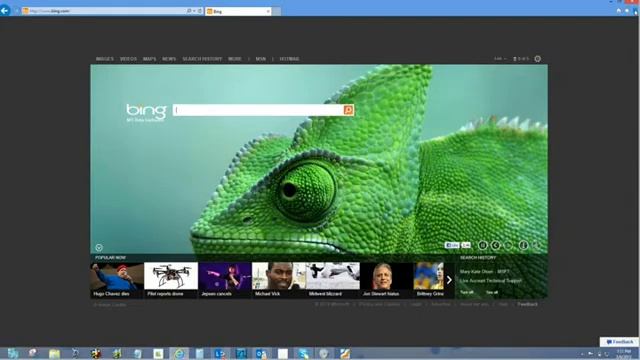Screen dimensions: 640x360
Task: Click the orange search magnifier button
Action: tap(348, 110)
